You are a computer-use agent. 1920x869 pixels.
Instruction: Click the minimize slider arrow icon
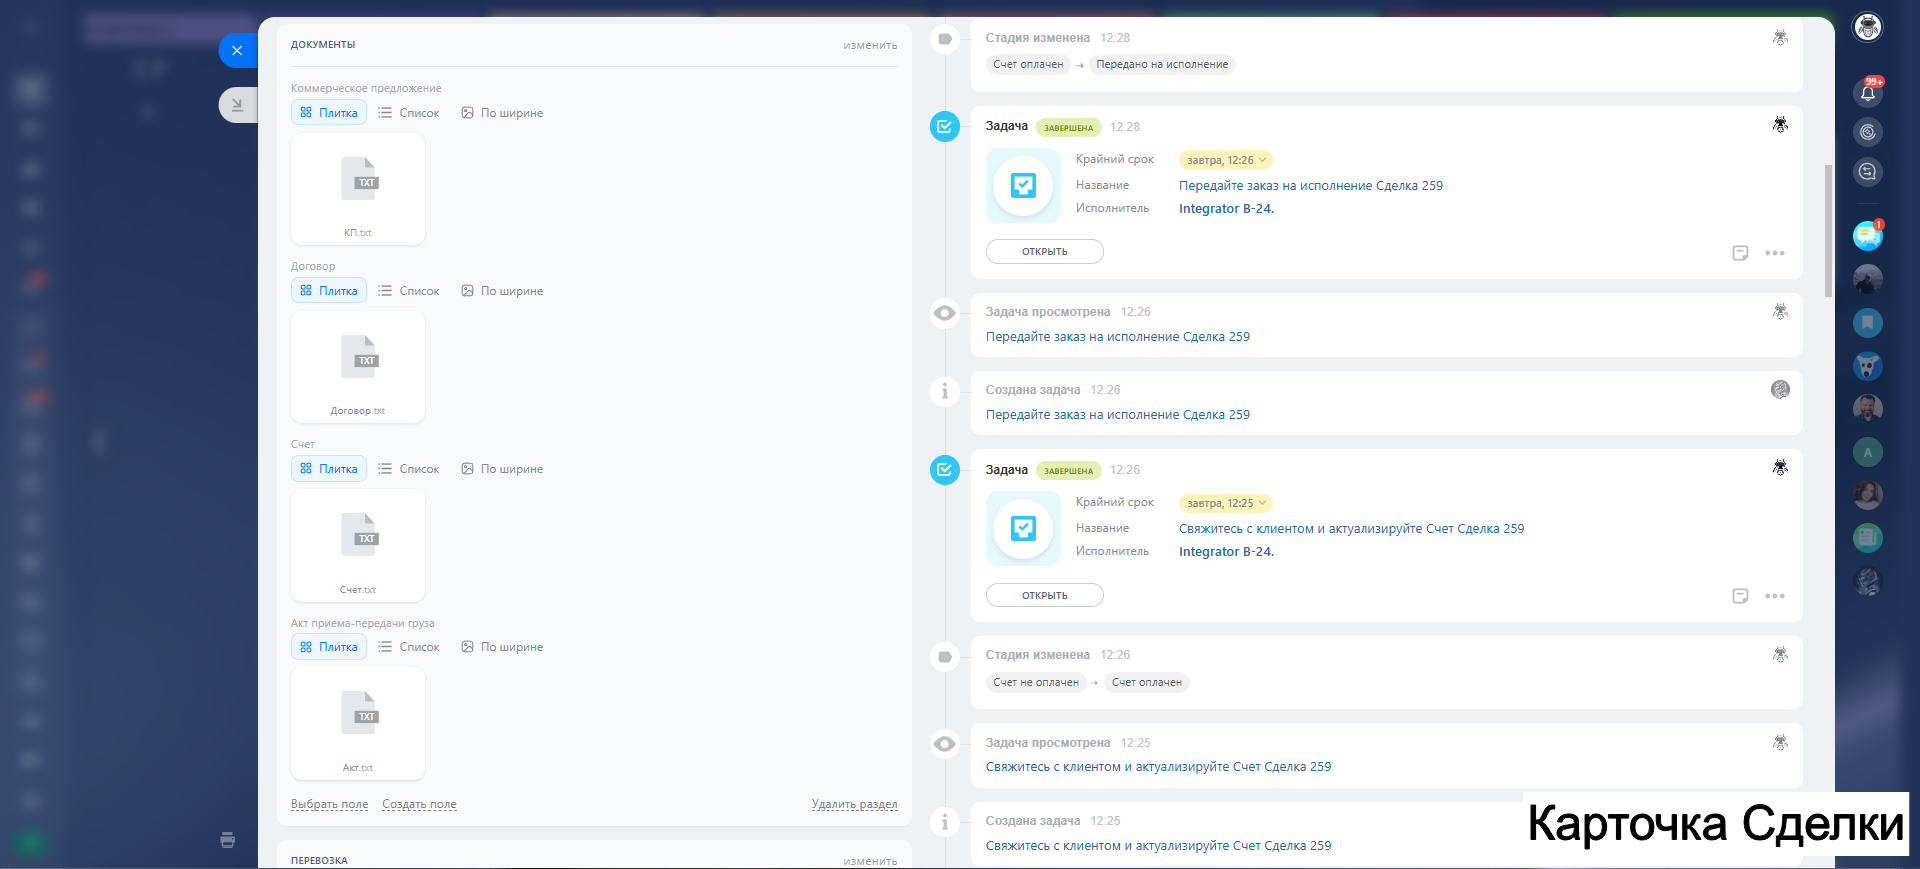coord(238,104)
